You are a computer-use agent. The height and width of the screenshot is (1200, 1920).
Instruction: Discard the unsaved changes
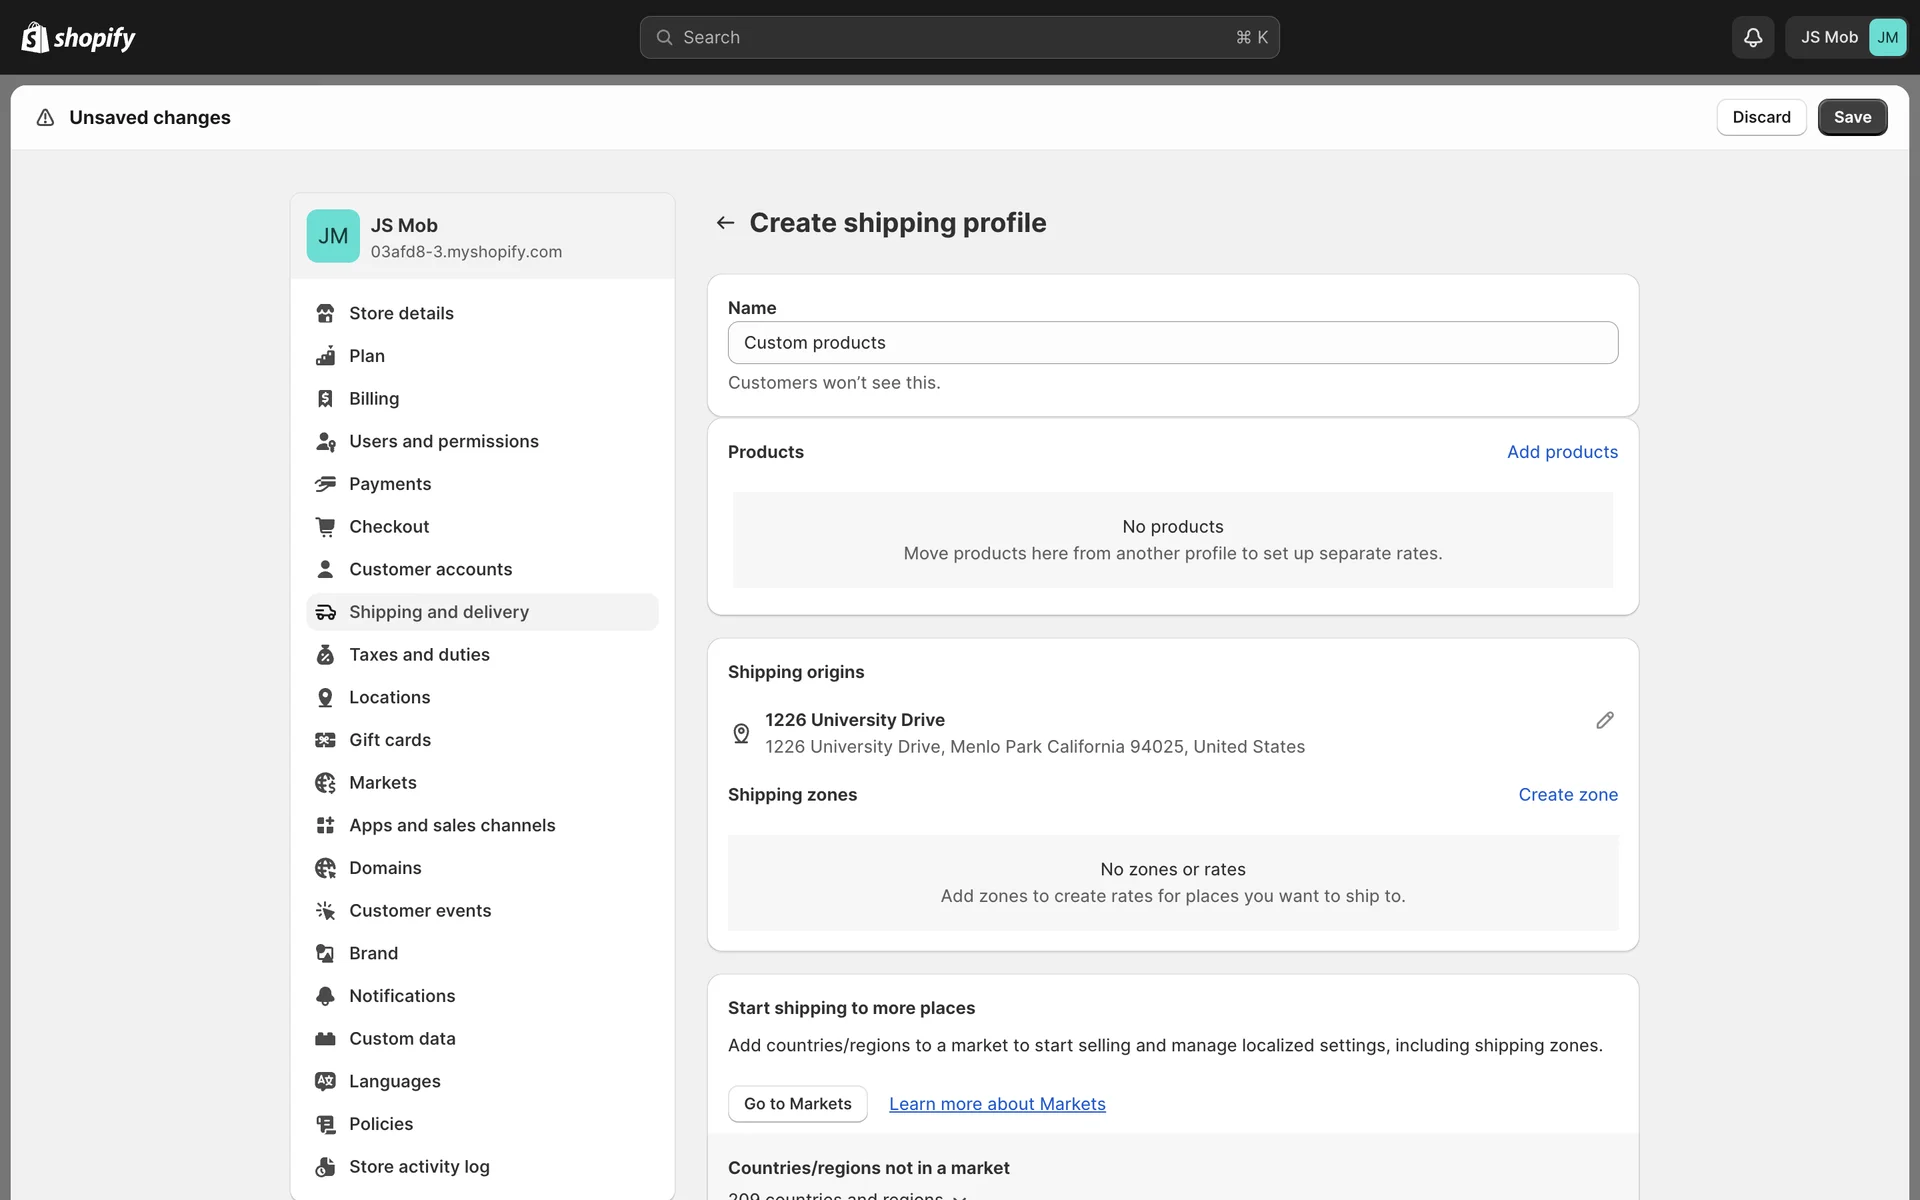click(x=1760, y=117)
